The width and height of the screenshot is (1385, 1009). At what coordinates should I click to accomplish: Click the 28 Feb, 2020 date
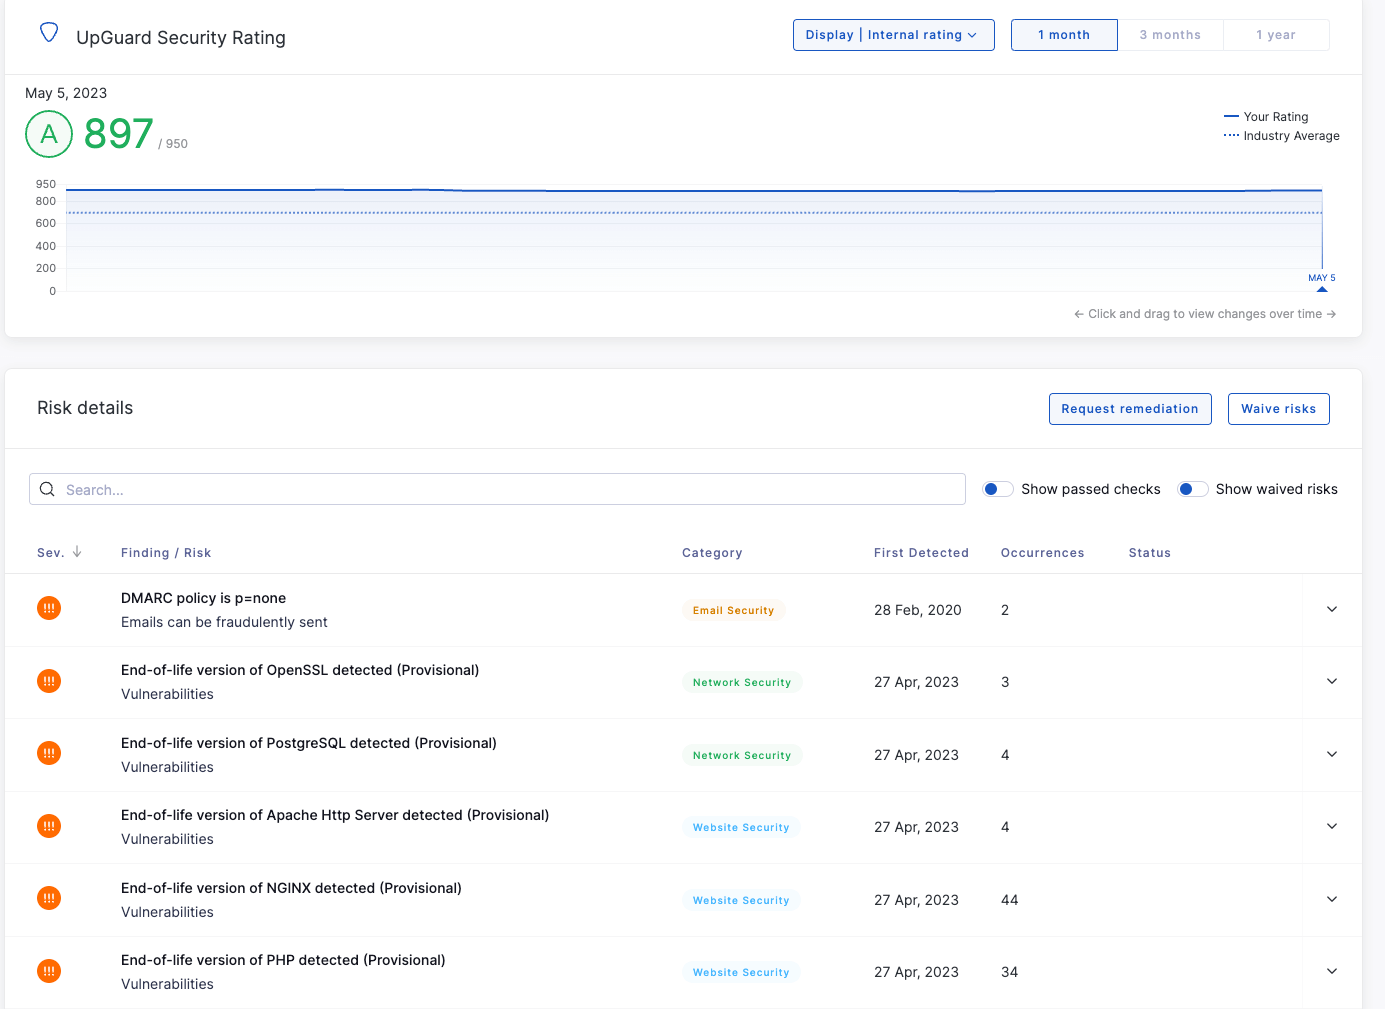tap(918, 610)
